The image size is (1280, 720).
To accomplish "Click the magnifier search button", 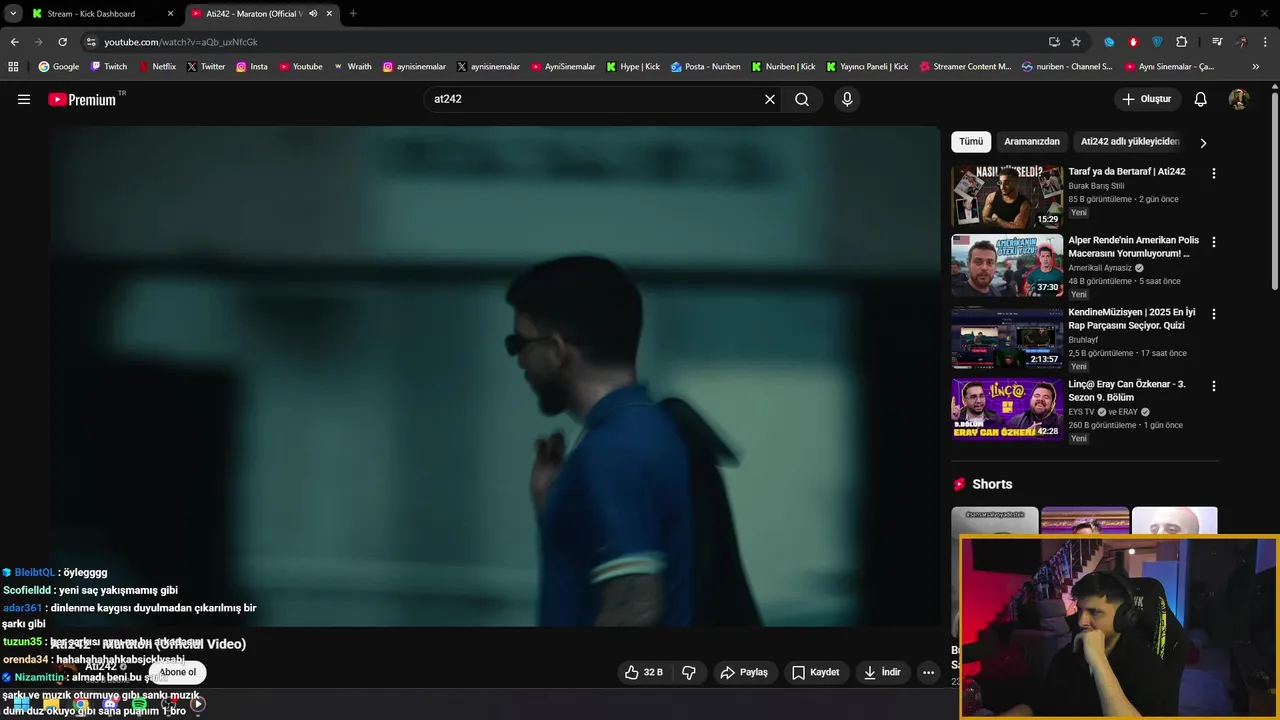I will (x=802, y=99).
